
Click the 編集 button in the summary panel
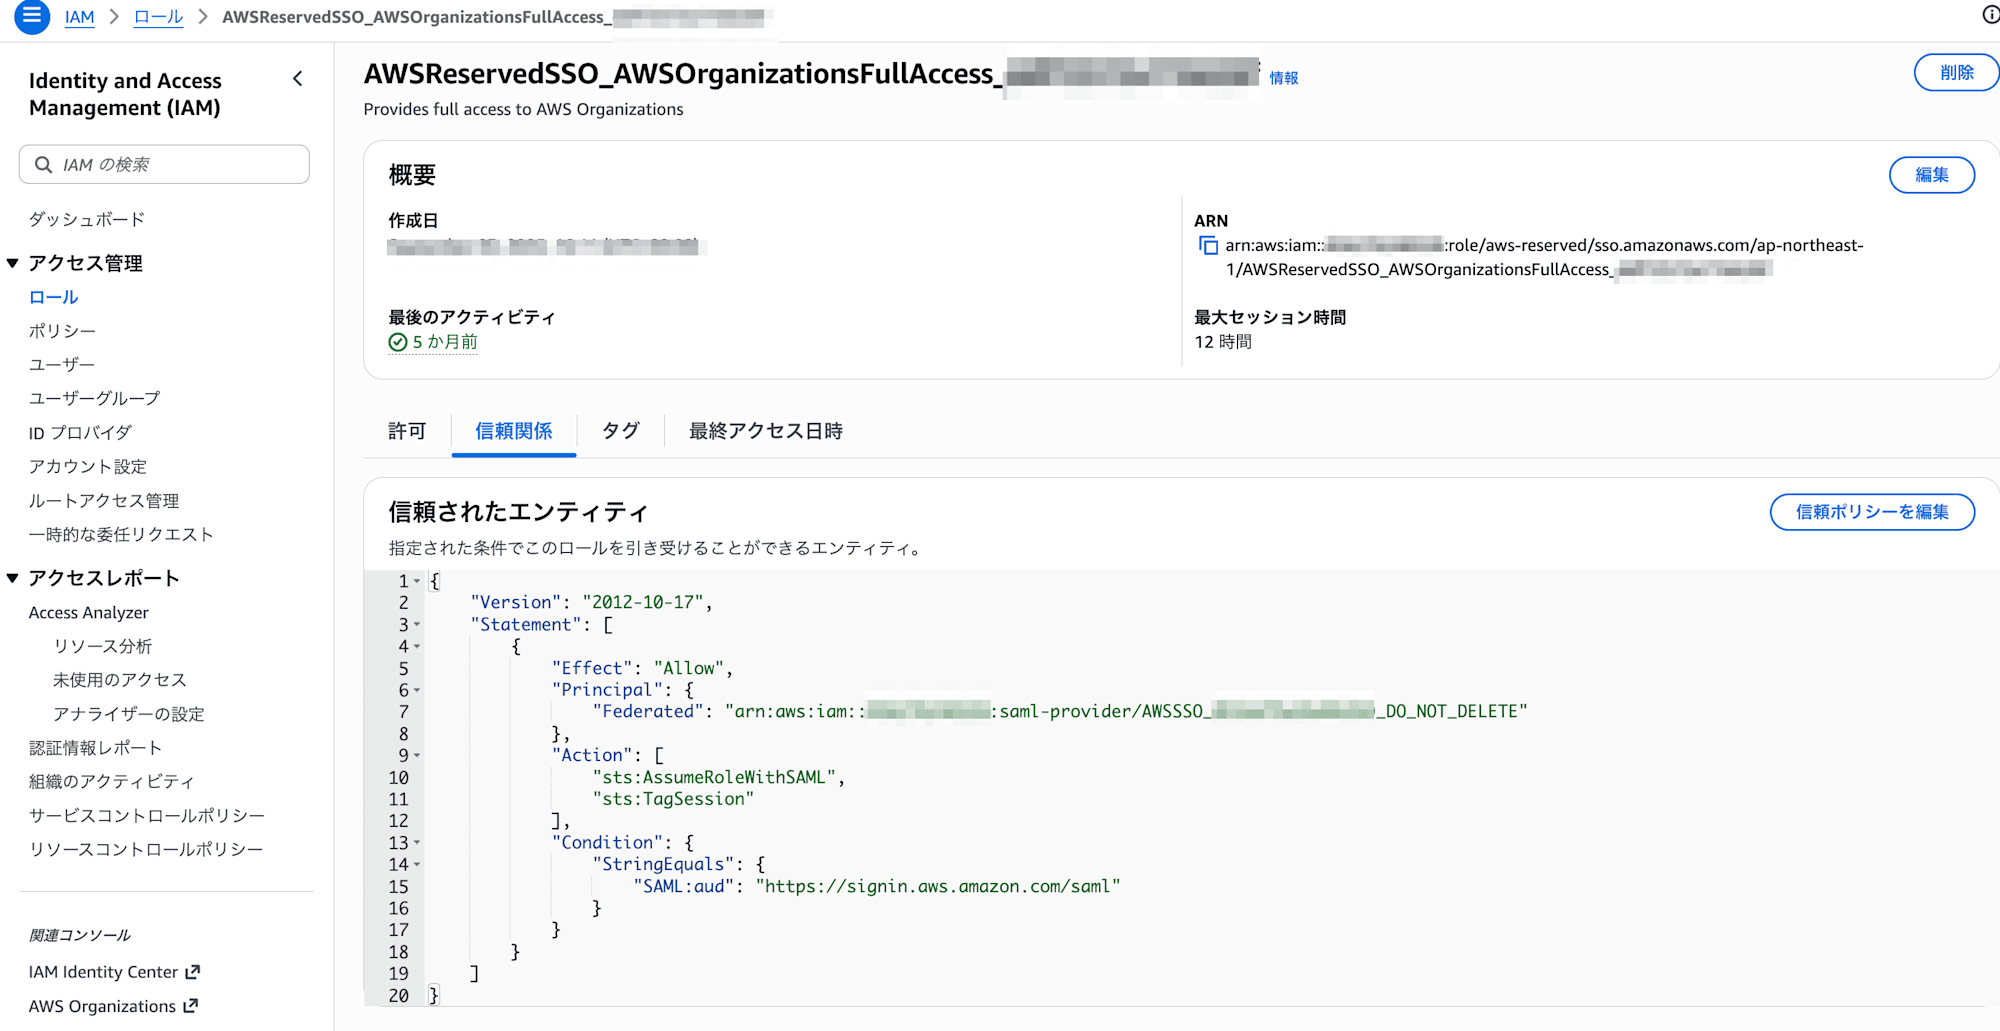coord(1931,175)
